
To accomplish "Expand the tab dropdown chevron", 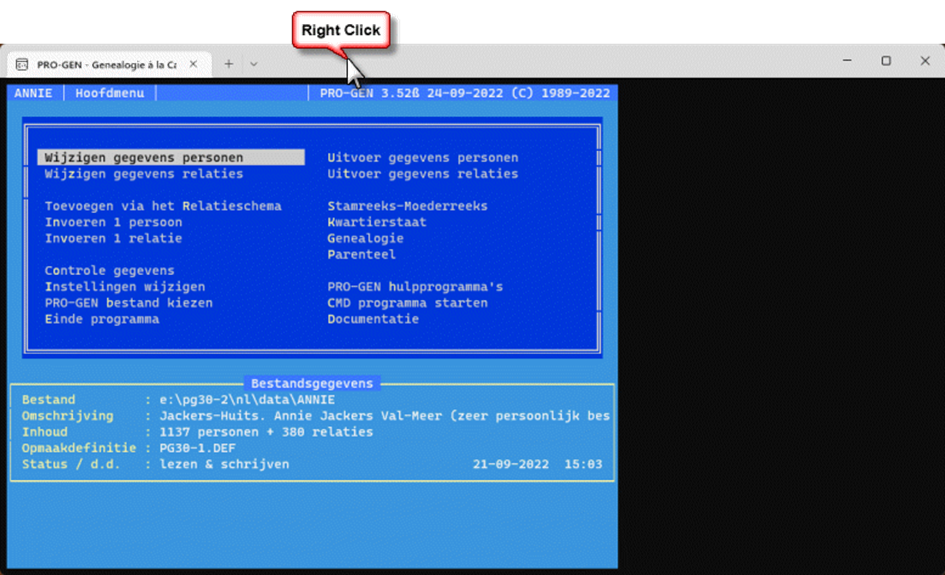I will pyautogui.click(x=254, y=64).
